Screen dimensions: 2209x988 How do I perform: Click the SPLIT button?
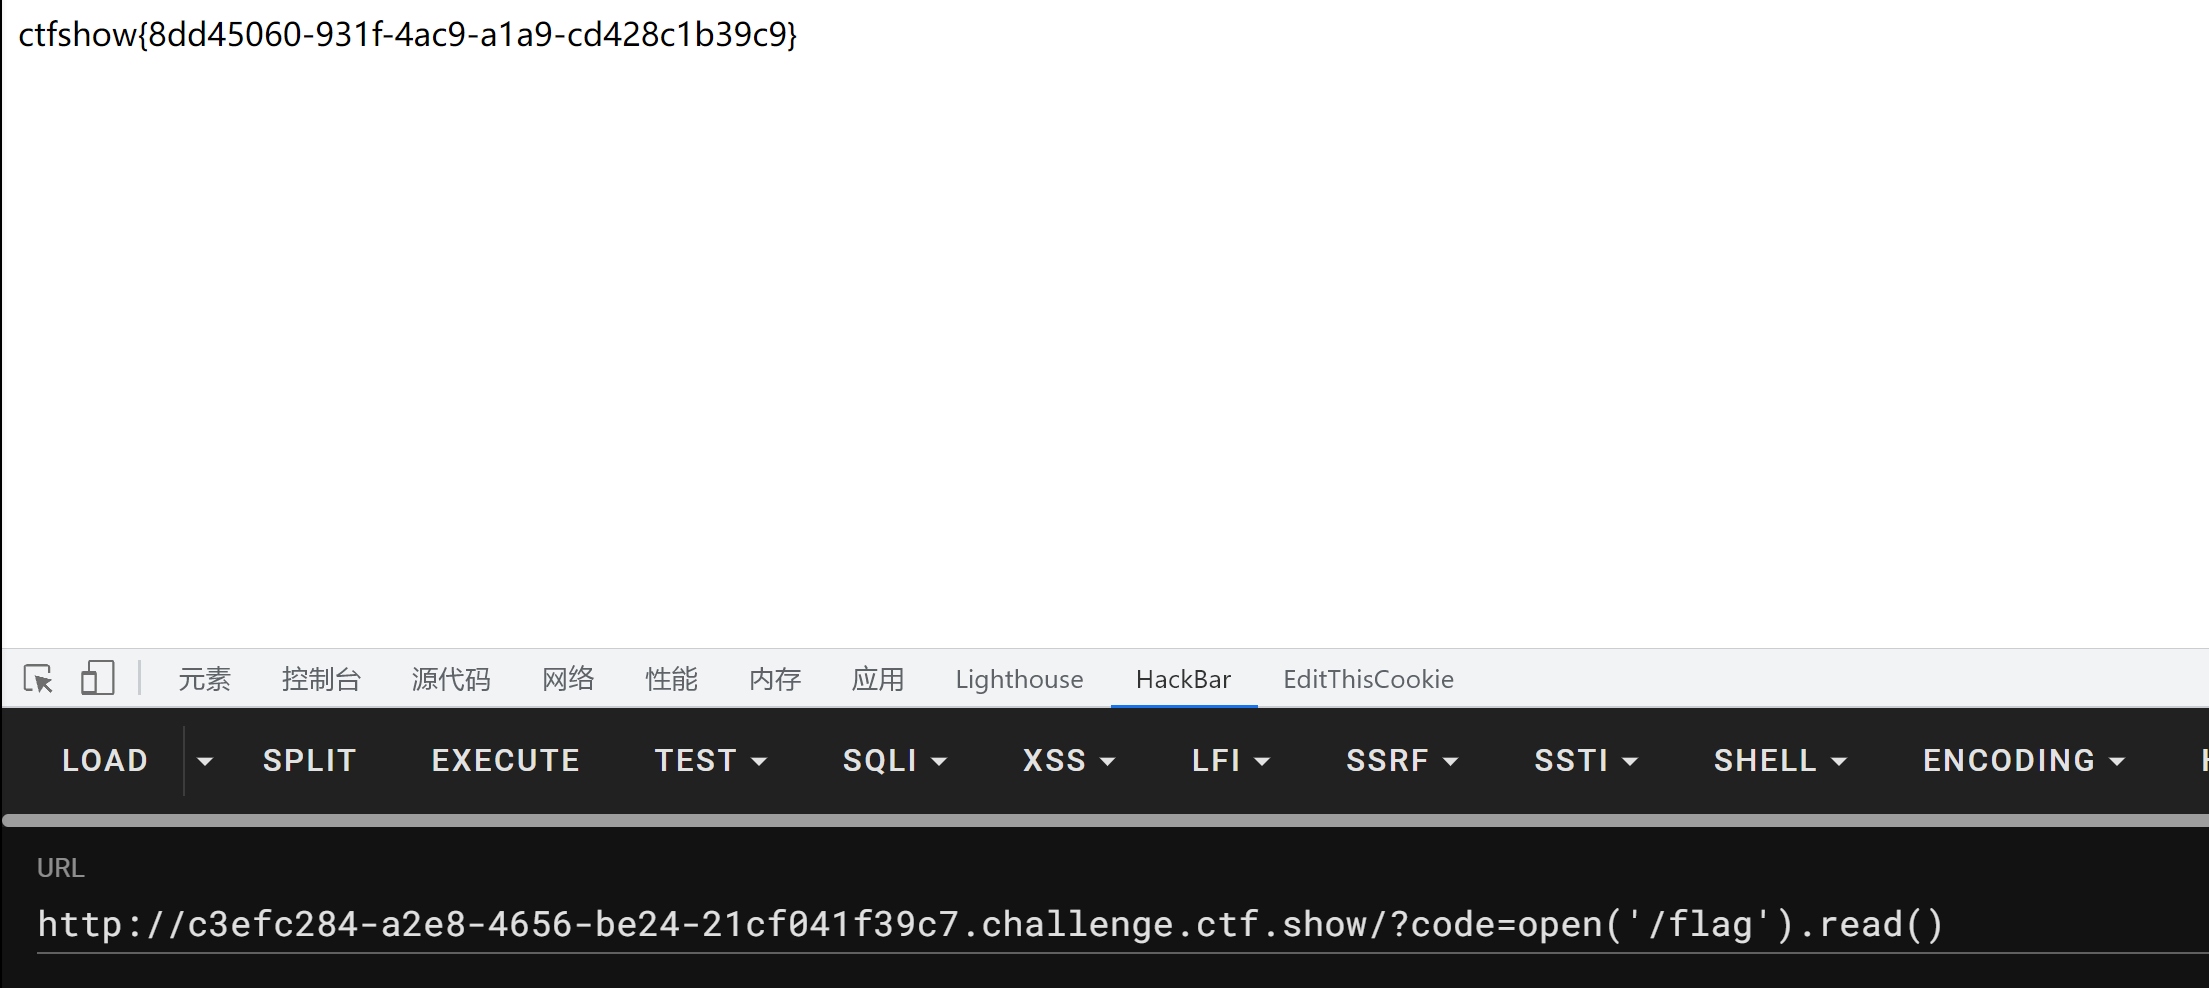309,761
